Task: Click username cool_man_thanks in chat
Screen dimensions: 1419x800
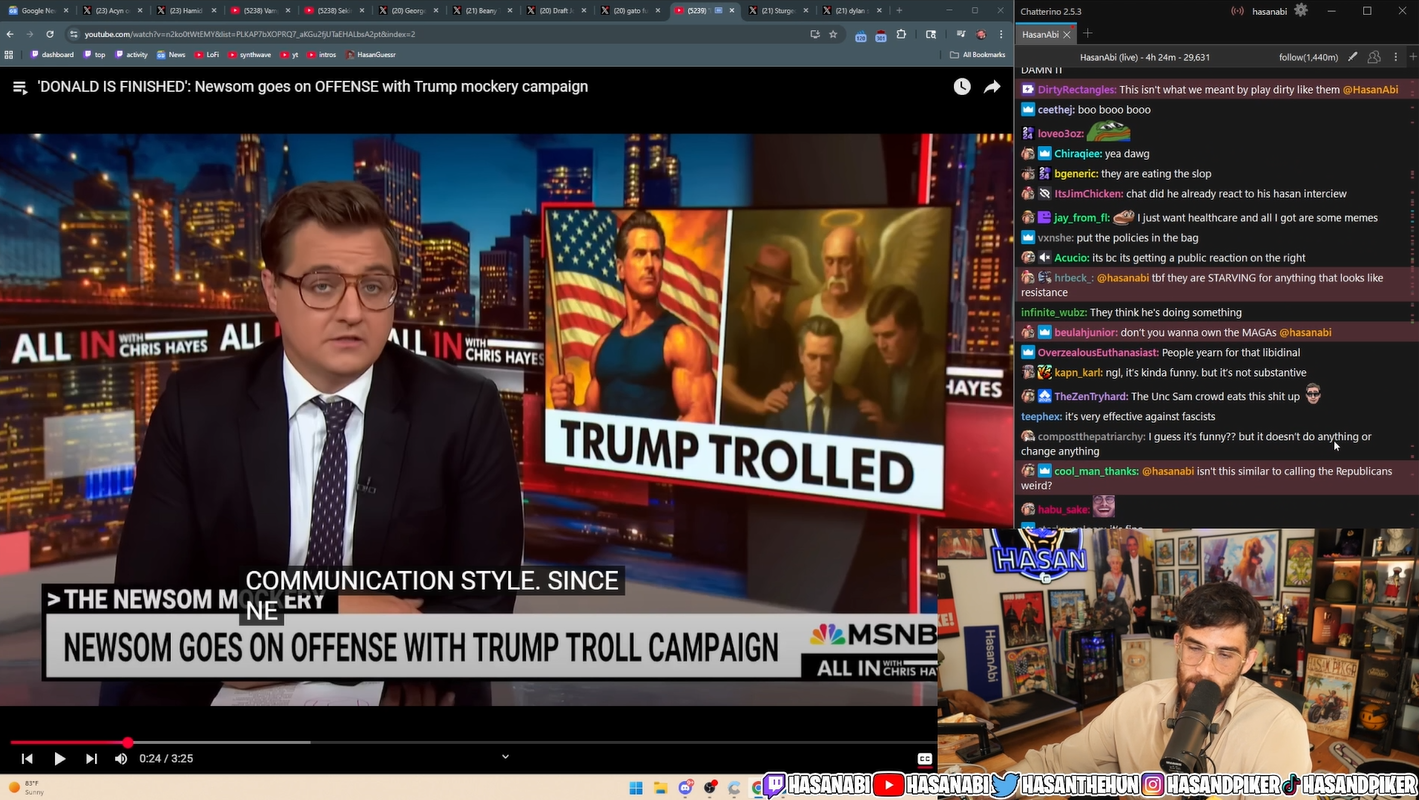Action: (x=1096, y=471)
